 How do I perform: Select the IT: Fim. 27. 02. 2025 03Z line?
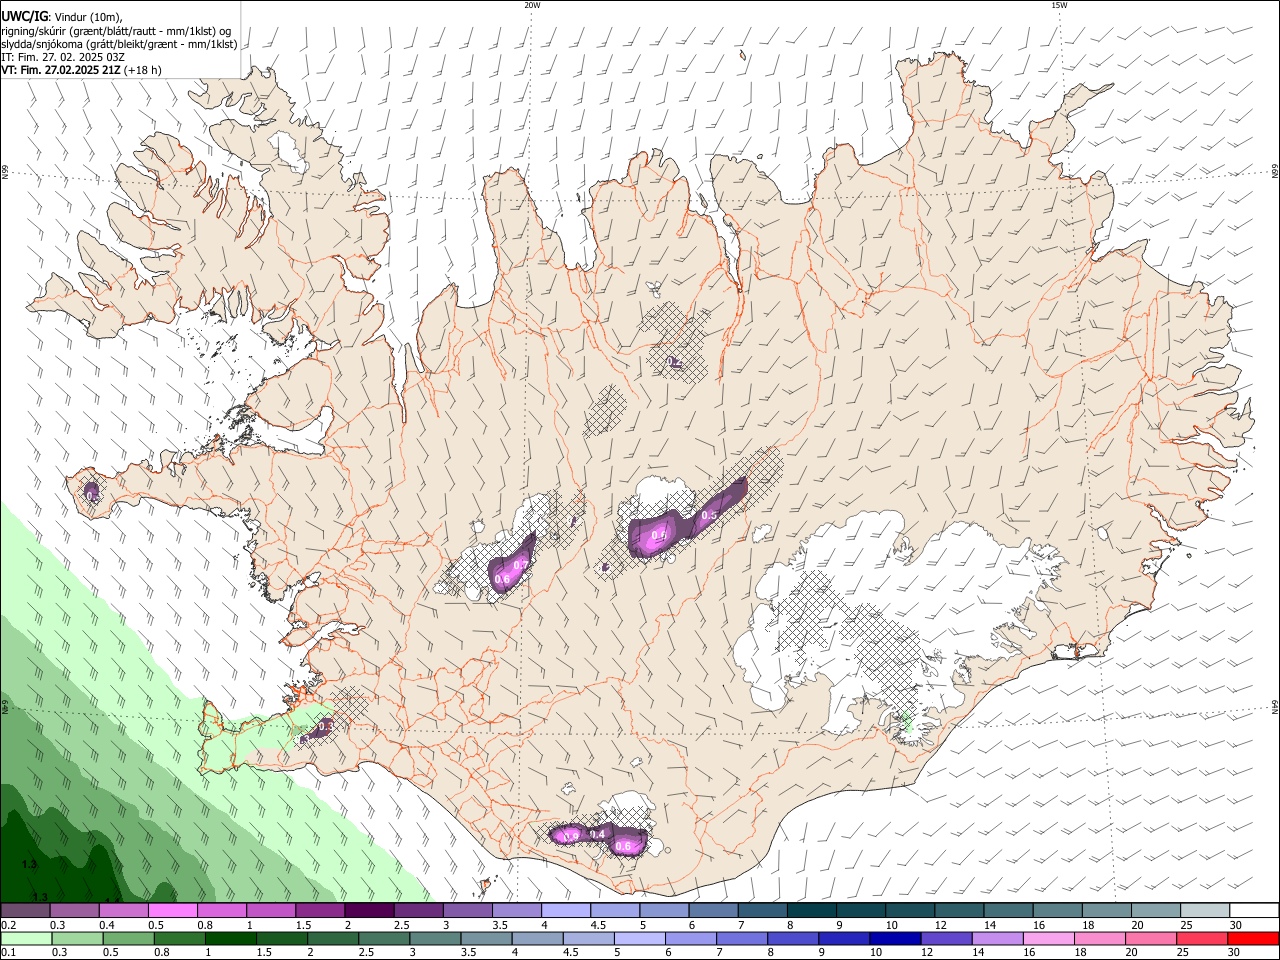[x=62, y=57]
